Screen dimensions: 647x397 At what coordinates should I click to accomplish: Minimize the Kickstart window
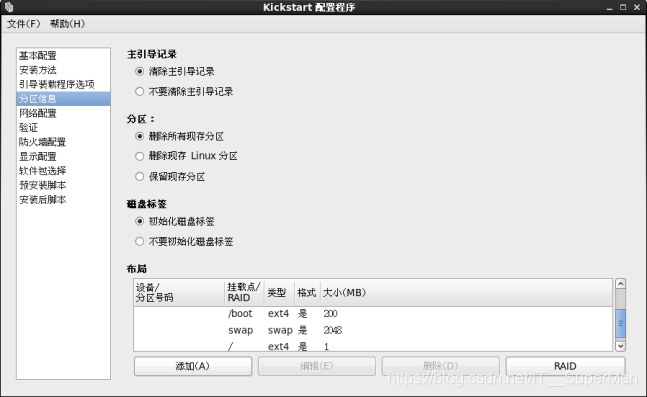609,7
